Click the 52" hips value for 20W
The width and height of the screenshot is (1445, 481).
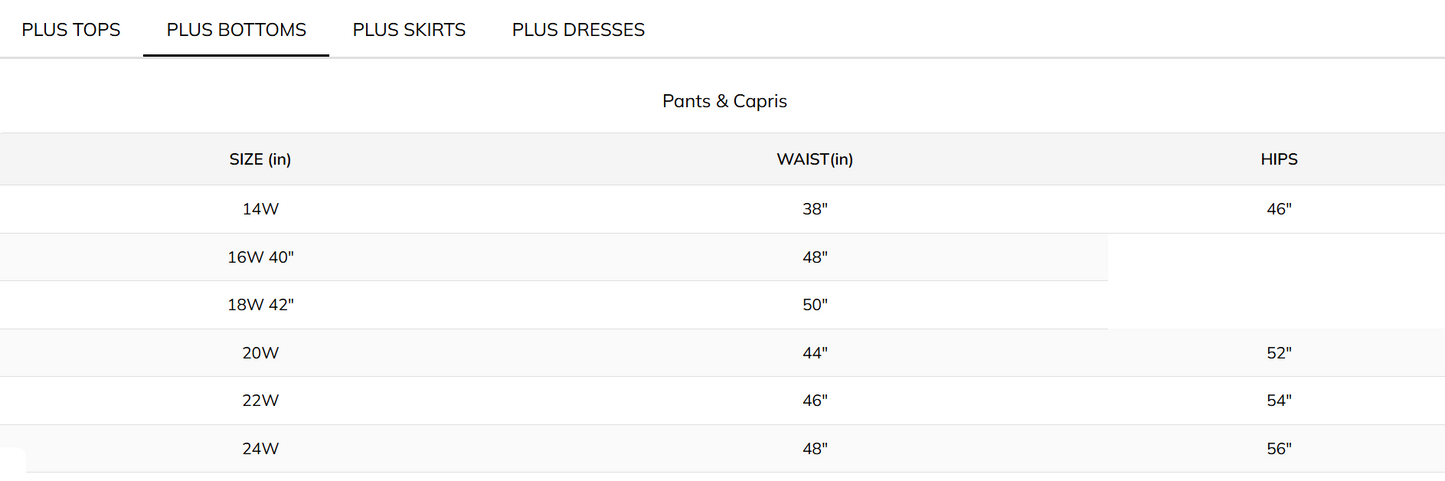pos(1279,353)
